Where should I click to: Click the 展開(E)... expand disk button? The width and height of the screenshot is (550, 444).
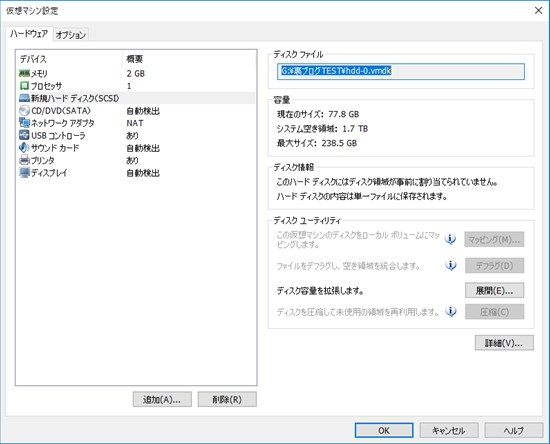(x=495, y=290)
